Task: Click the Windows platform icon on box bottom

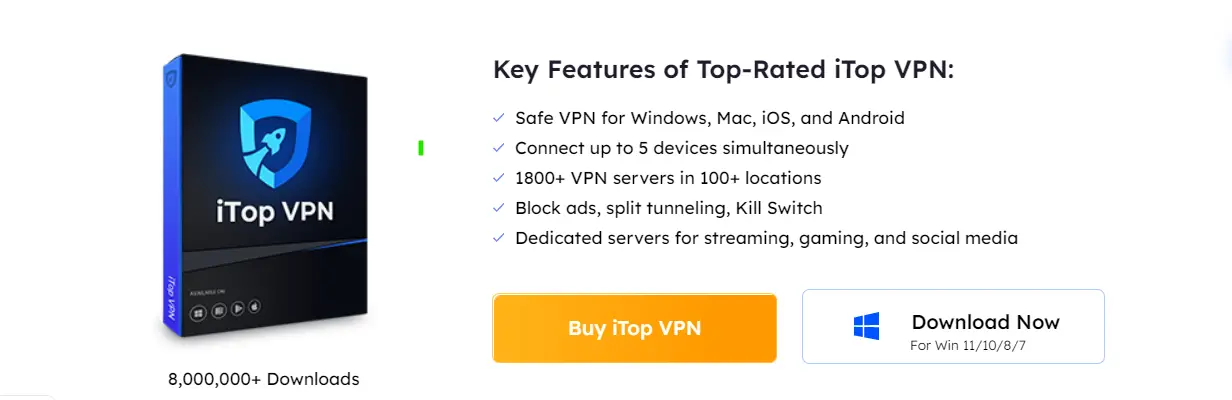Action: click(x=199, y=313)
